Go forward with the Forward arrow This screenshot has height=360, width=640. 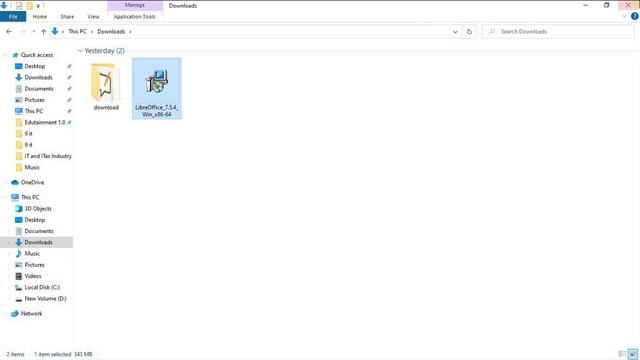23,31
